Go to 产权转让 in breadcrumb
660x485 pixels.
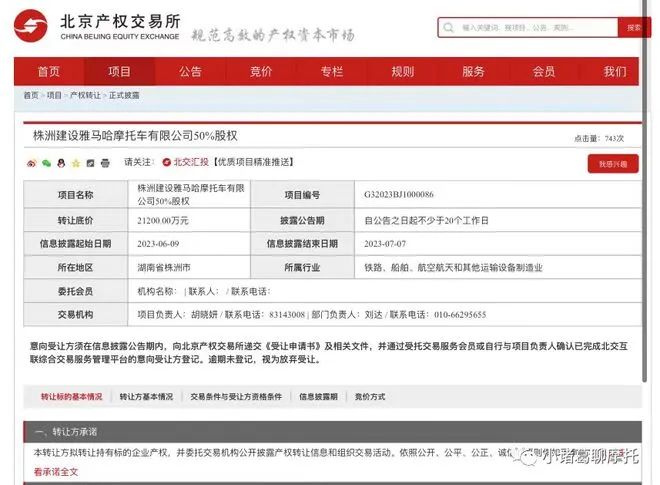click(85, 96)
